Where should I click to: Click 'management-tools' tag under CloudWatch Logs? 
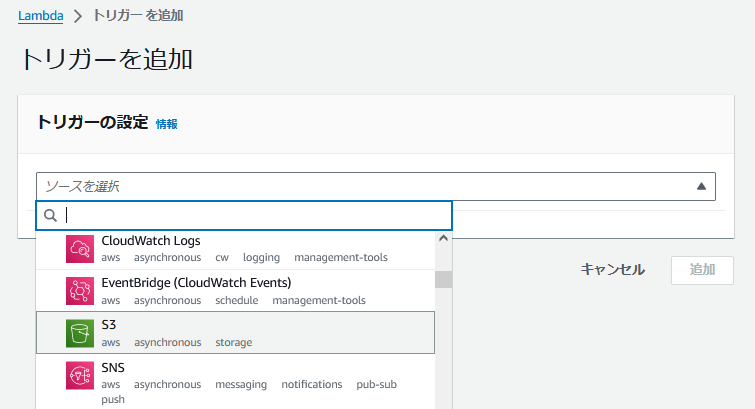341,258
